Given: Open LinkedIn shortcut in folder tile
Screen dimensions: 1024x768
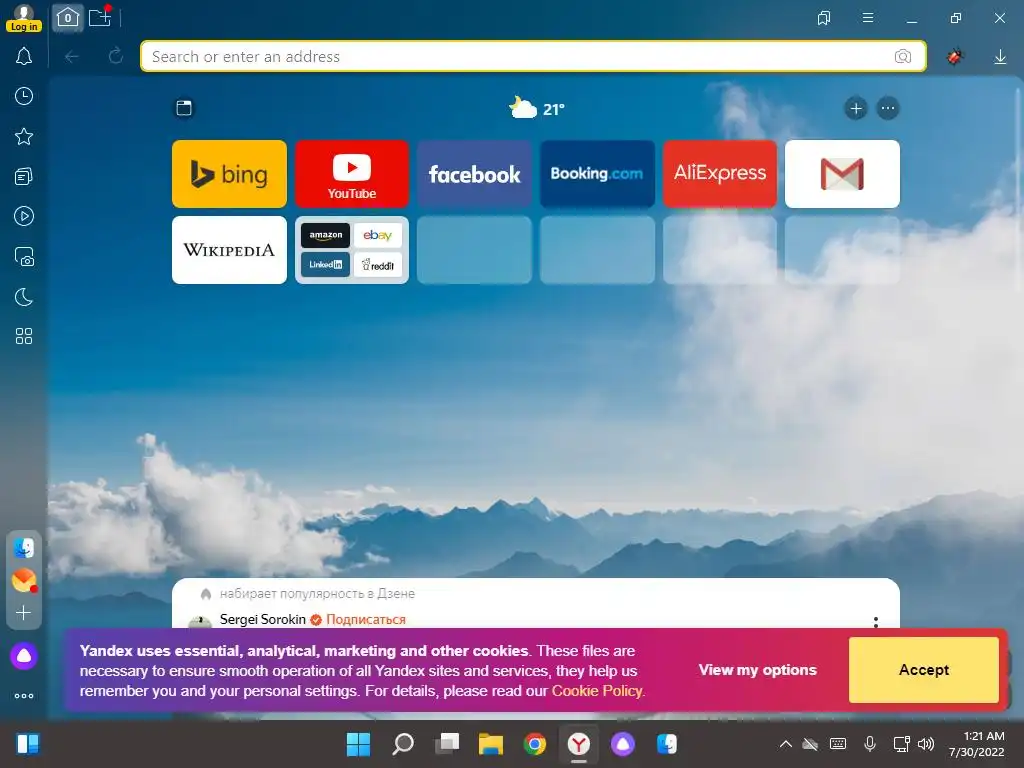Looking at the screenshot, I should pos(325,264).
